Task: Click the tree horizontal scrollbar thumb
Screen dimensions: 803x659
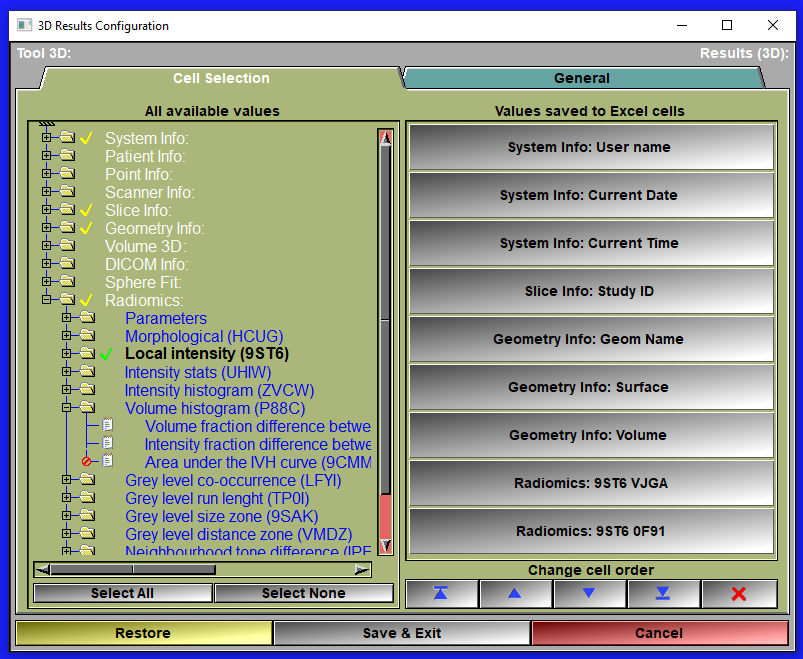Action: point(133,569)
